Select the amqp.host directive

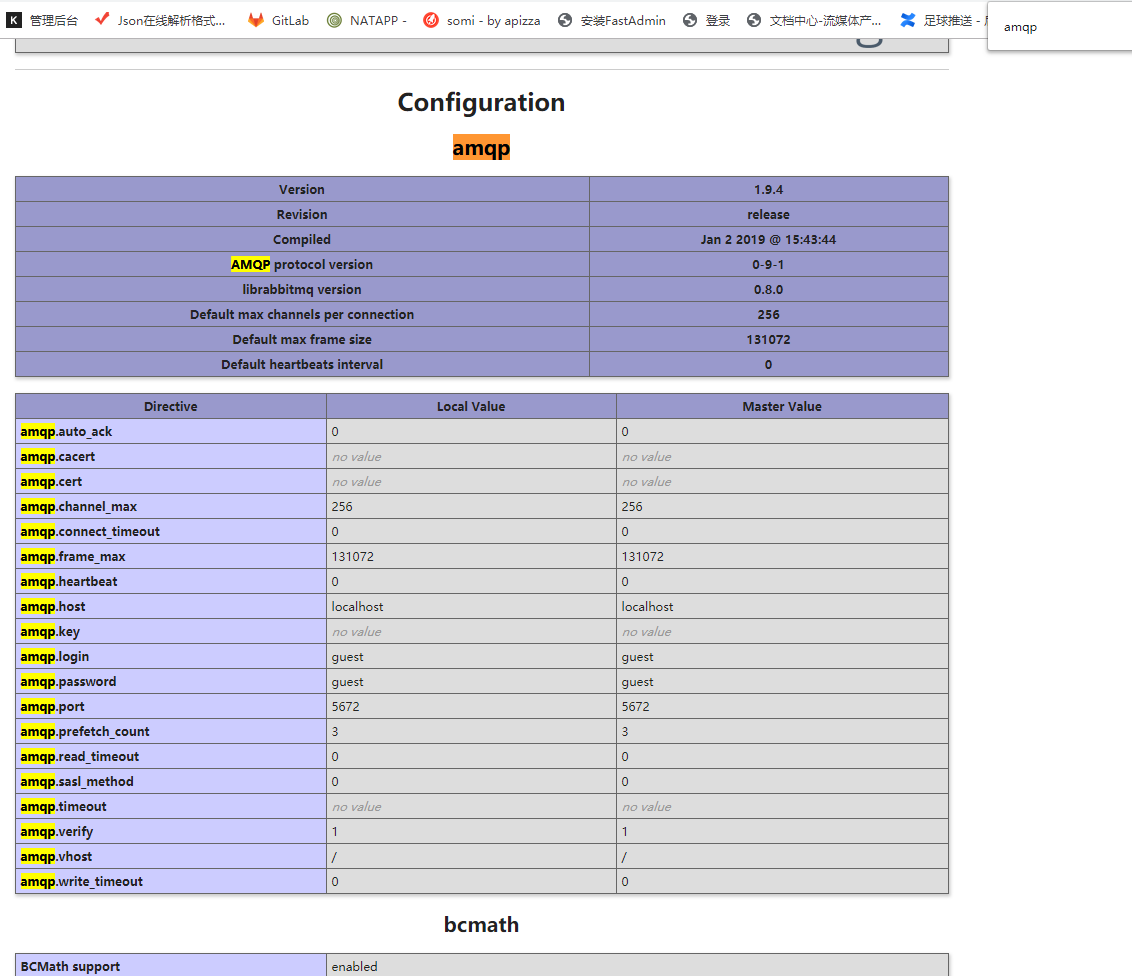[x=53, y=606]
